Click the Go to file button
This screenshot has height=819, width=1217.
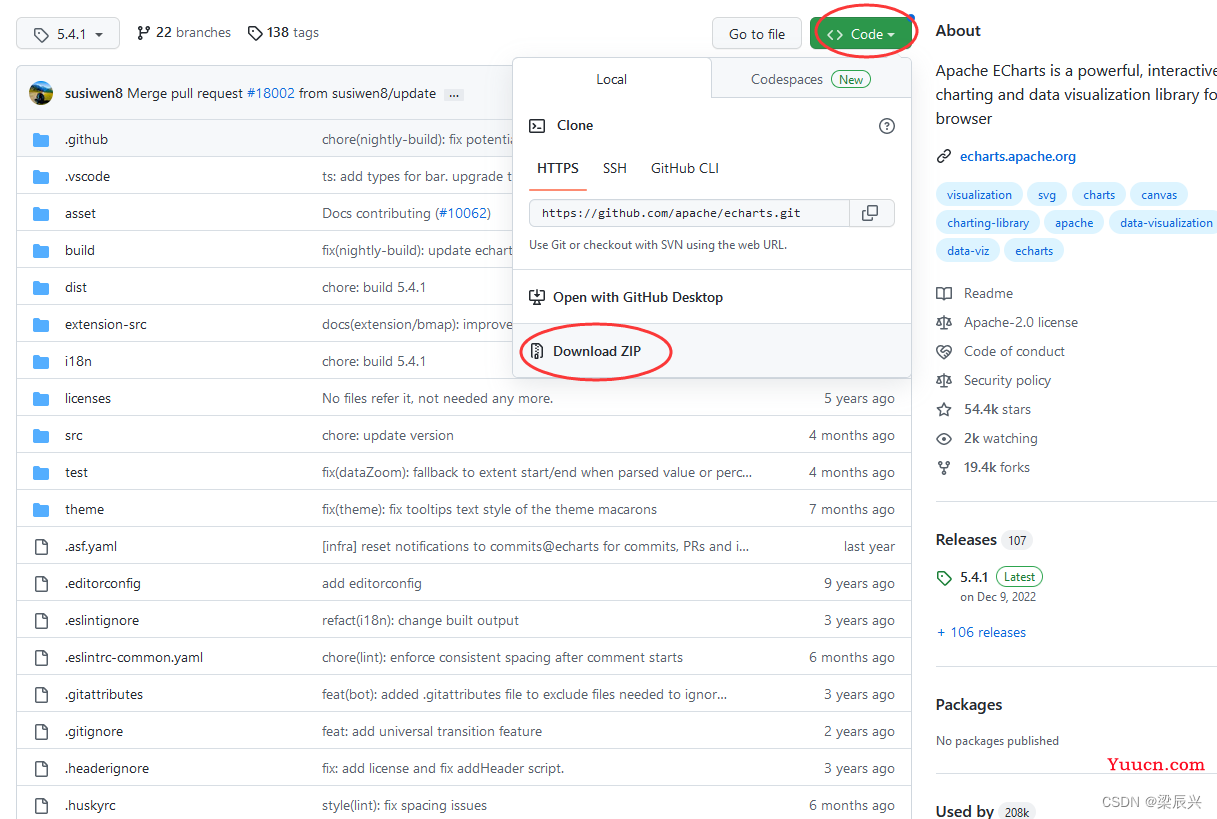(x=756, y=33)
